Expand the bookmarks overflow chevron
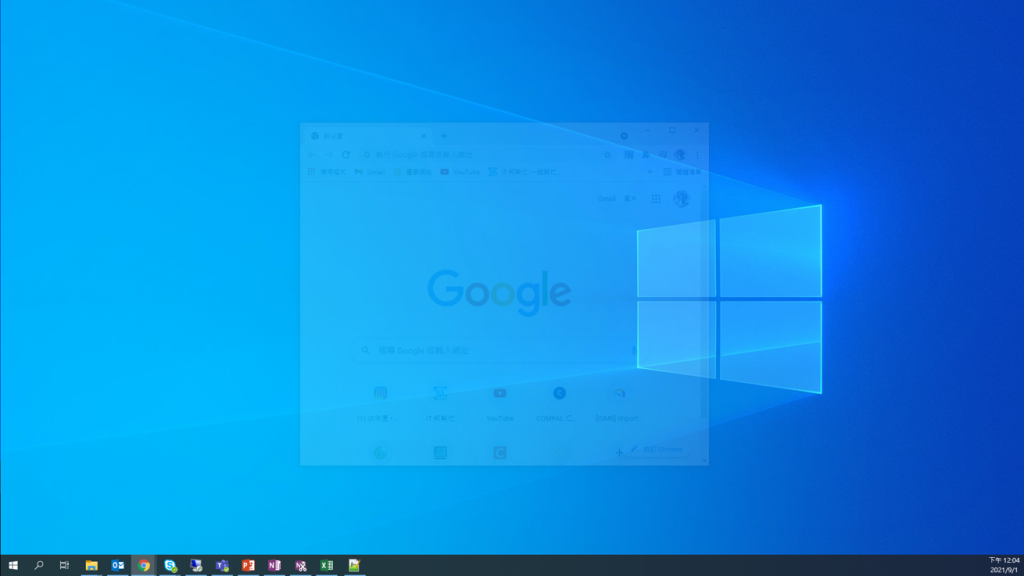The image size is (1024, 576). click(649, 172)
